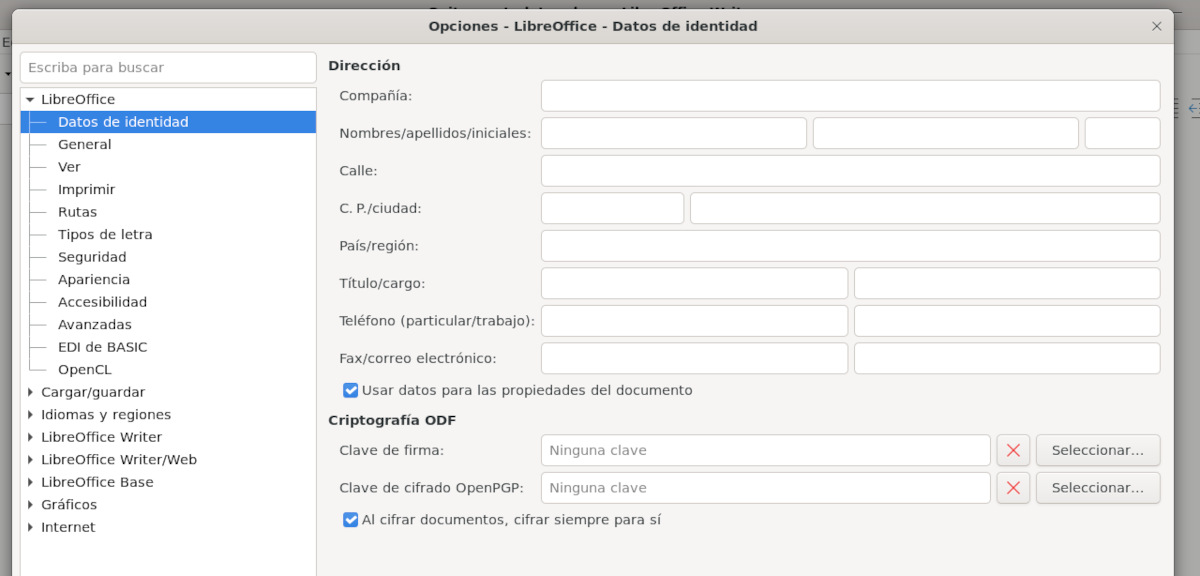Click the Clave de firma key field

(x=766, y=450)
